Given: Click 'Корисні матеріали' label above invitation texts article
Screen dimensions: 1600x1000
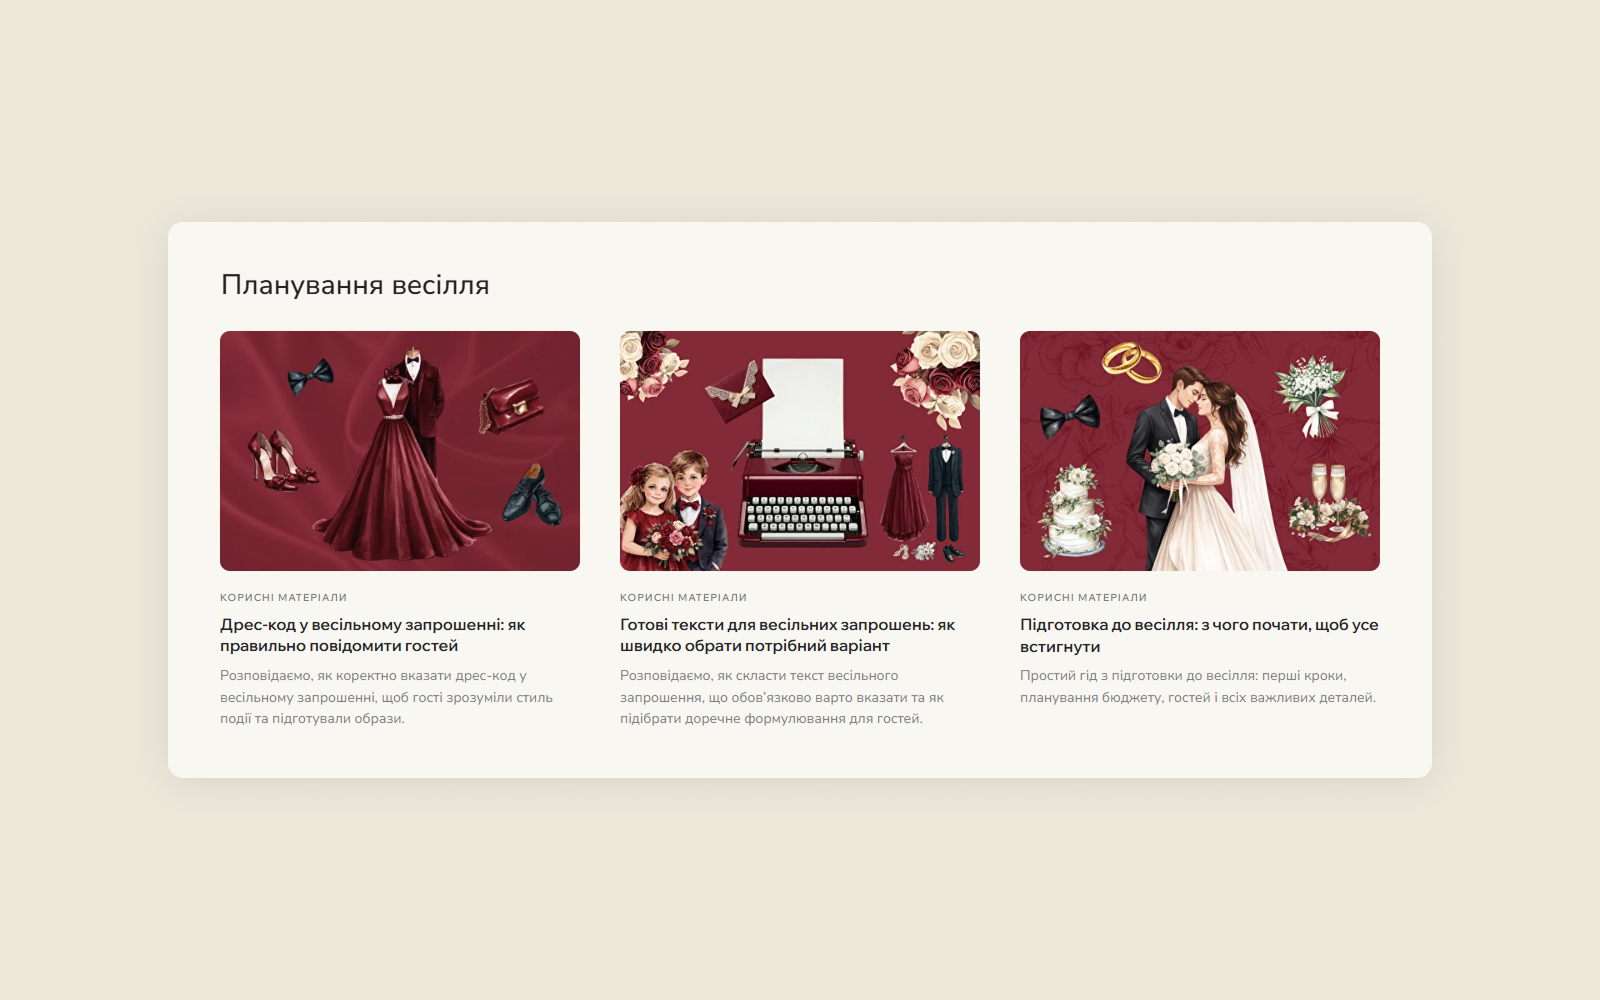Looking at the screenshot, I should (x=684, y=597).
